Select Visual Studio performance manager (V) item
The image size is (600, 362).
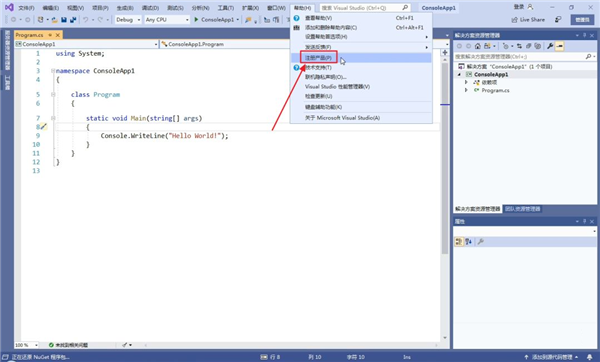click(361, 86)
